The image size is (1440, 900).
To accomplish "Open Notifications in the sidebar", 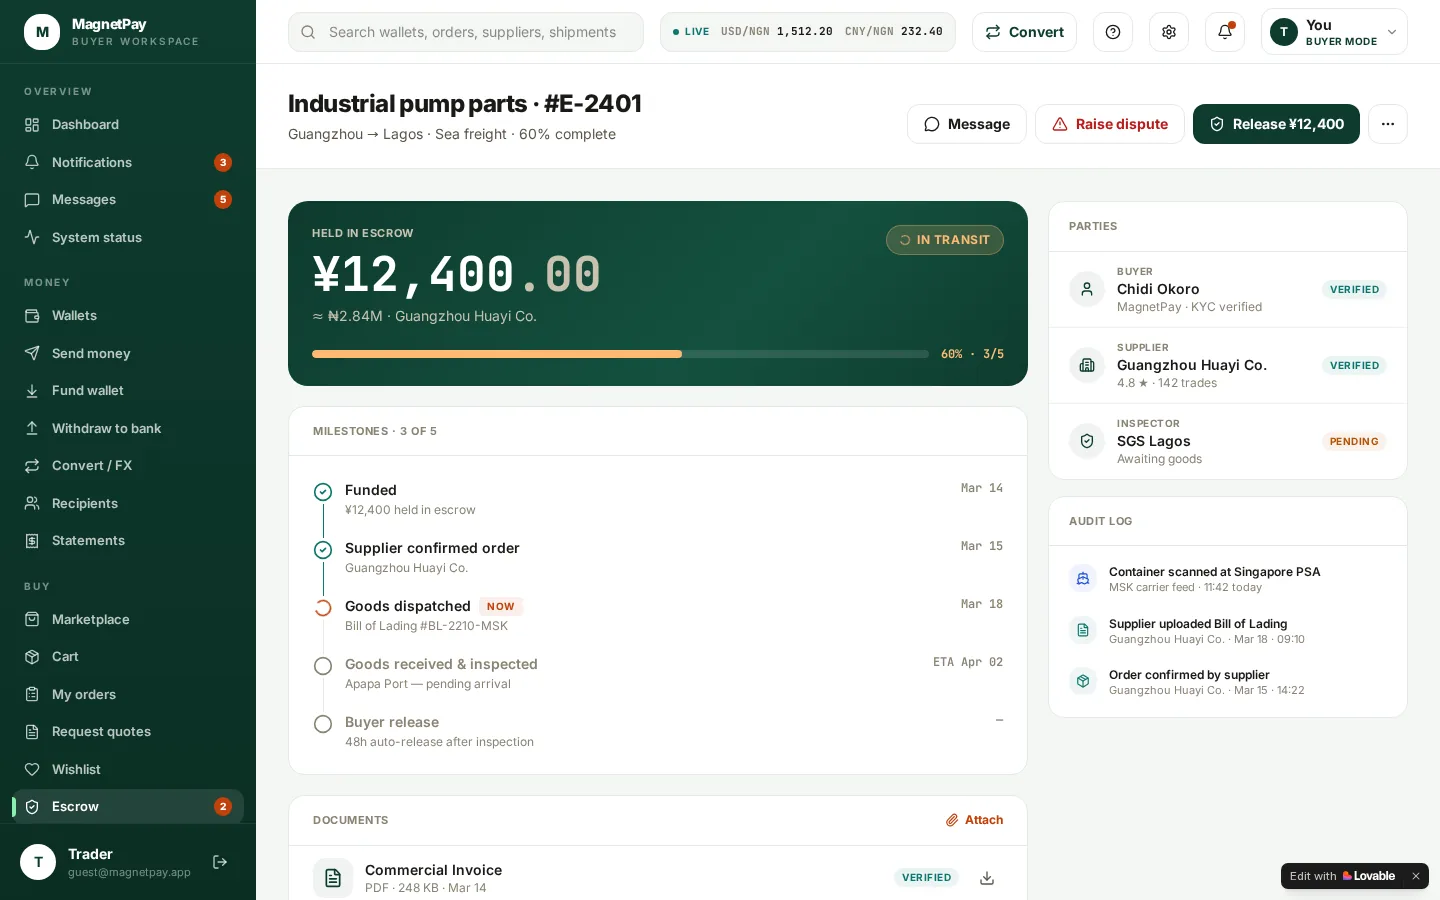I will 128,162.
